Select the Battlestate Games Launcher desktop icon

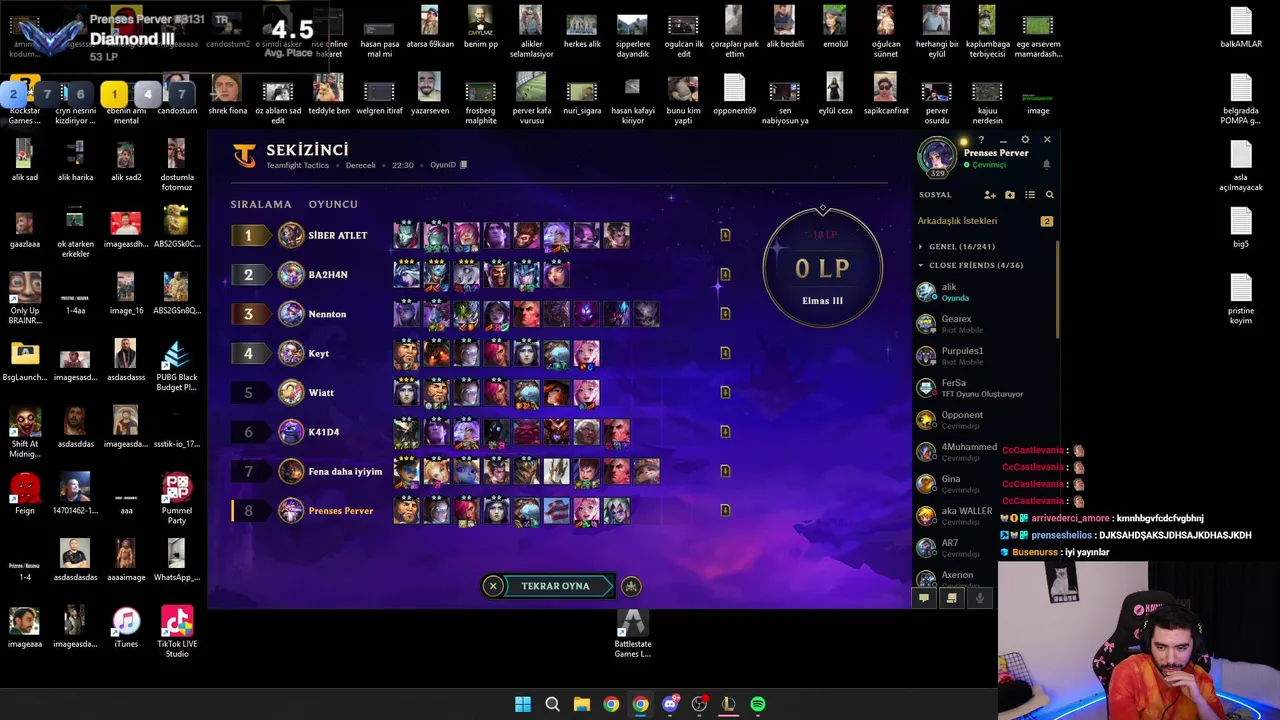pos(632,634)
